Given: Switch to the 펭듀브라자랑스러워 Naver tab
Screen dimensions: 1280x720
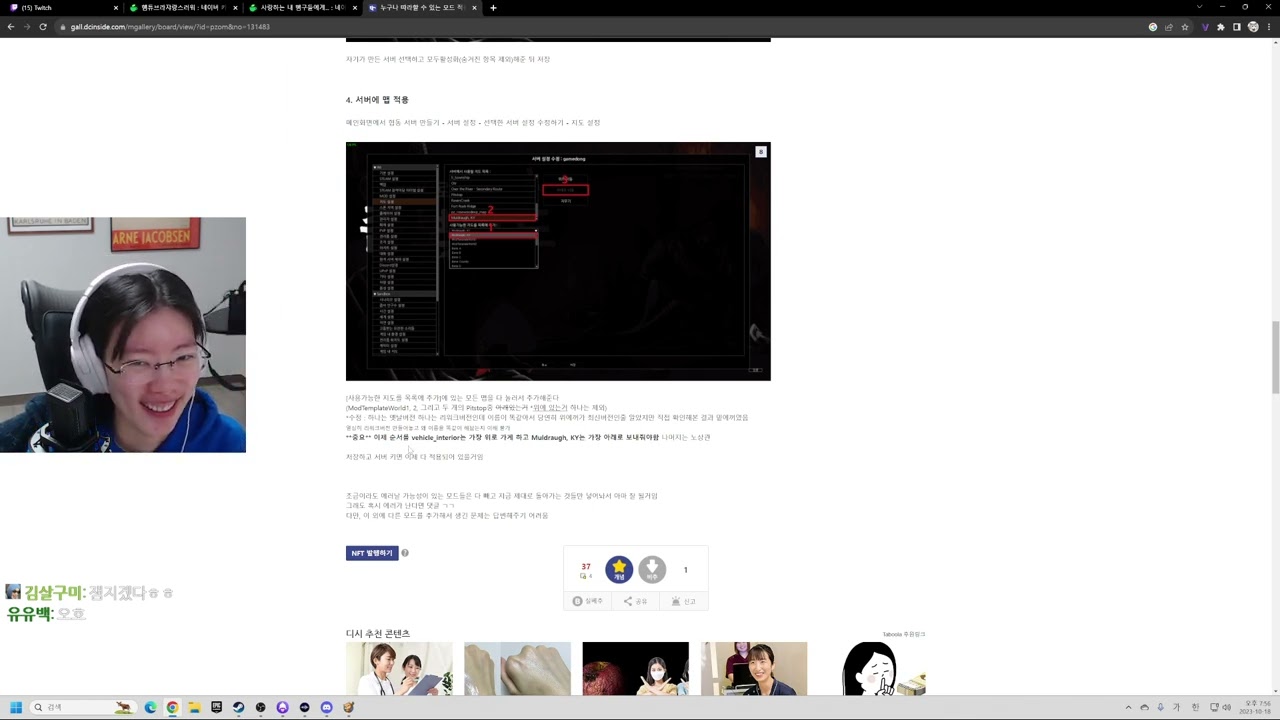Looking at the screenshot, I should point(180,8).
